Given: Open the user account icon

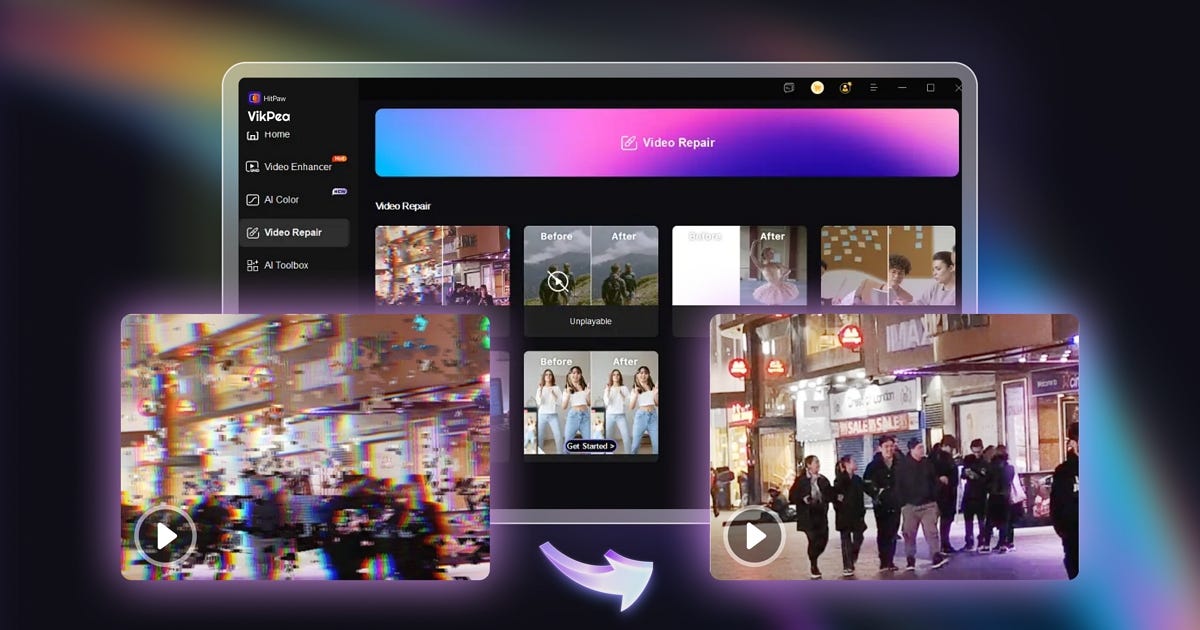Looking at the screenshot, I should pos(845,88).
